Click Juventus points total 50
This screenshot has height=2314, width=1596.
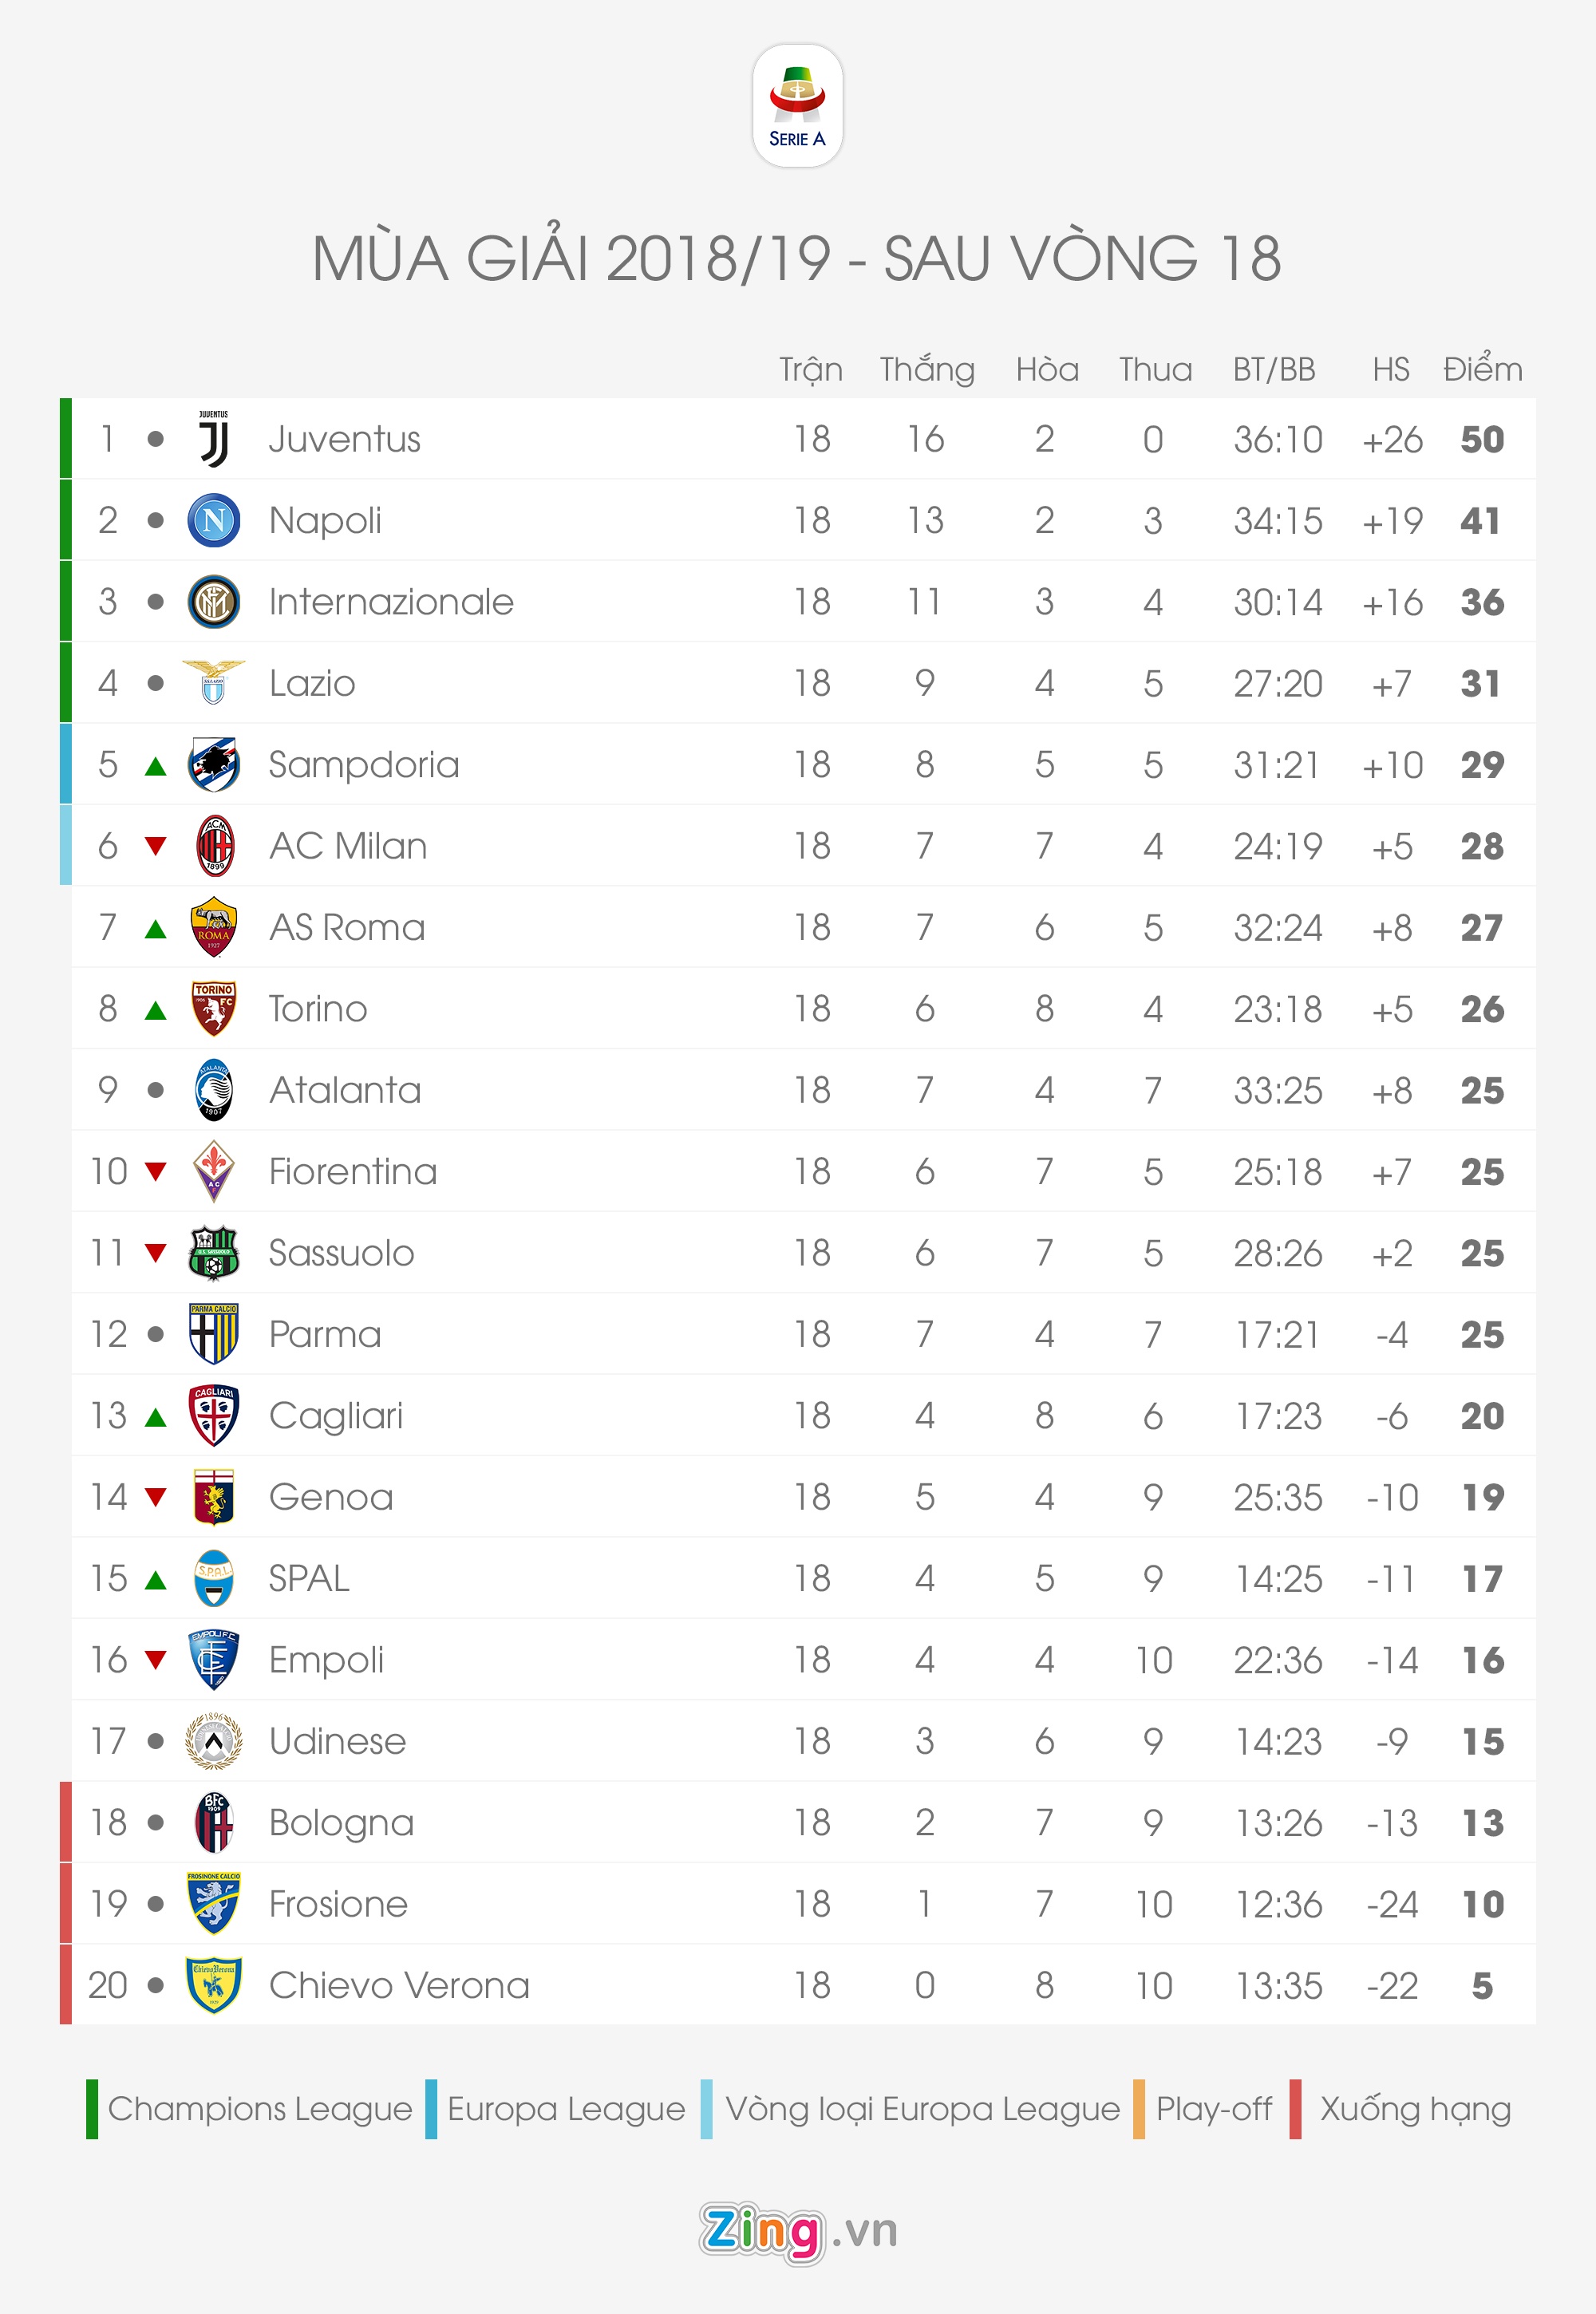point(1482,440)
